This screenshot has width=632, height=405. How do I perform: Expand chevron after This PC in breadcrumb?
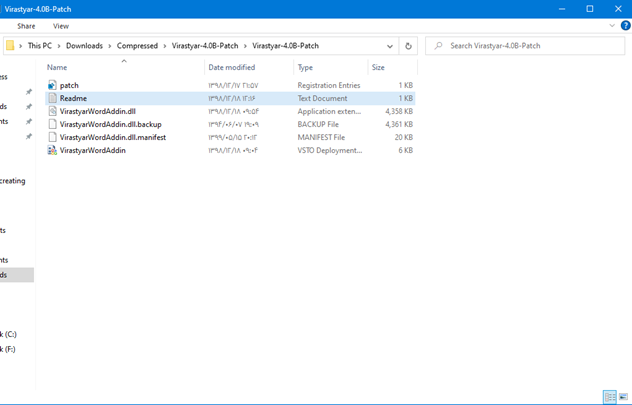[59, 46]
